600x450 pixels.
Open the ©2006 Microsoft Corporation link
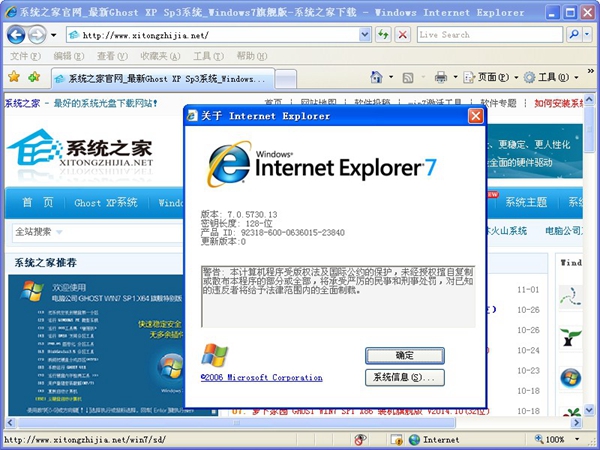tap(261, 378)
